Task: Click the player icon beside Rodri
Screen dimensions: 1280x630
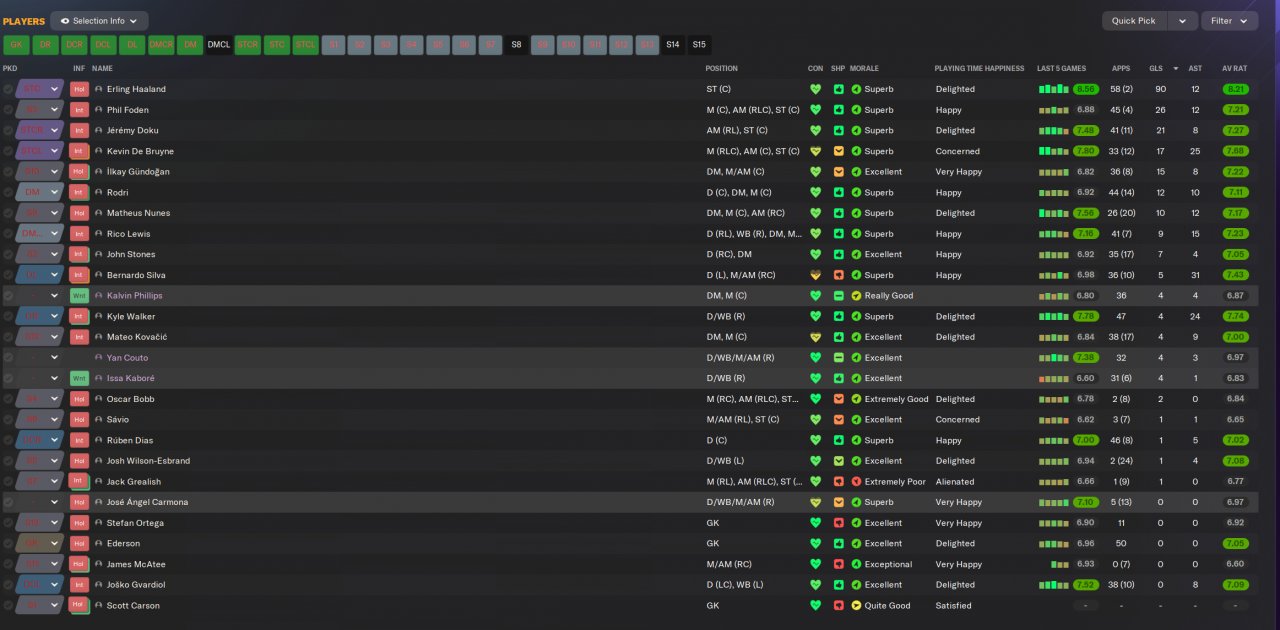Action: [x=99, y=192]
